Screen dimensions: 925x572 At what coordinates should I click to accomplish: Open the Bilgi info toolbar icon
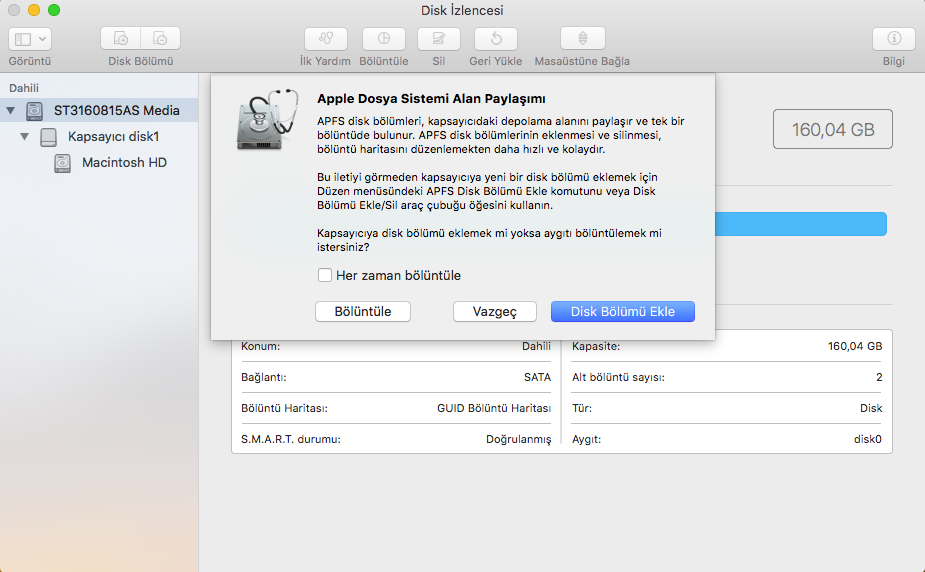(x=893, y=39)
